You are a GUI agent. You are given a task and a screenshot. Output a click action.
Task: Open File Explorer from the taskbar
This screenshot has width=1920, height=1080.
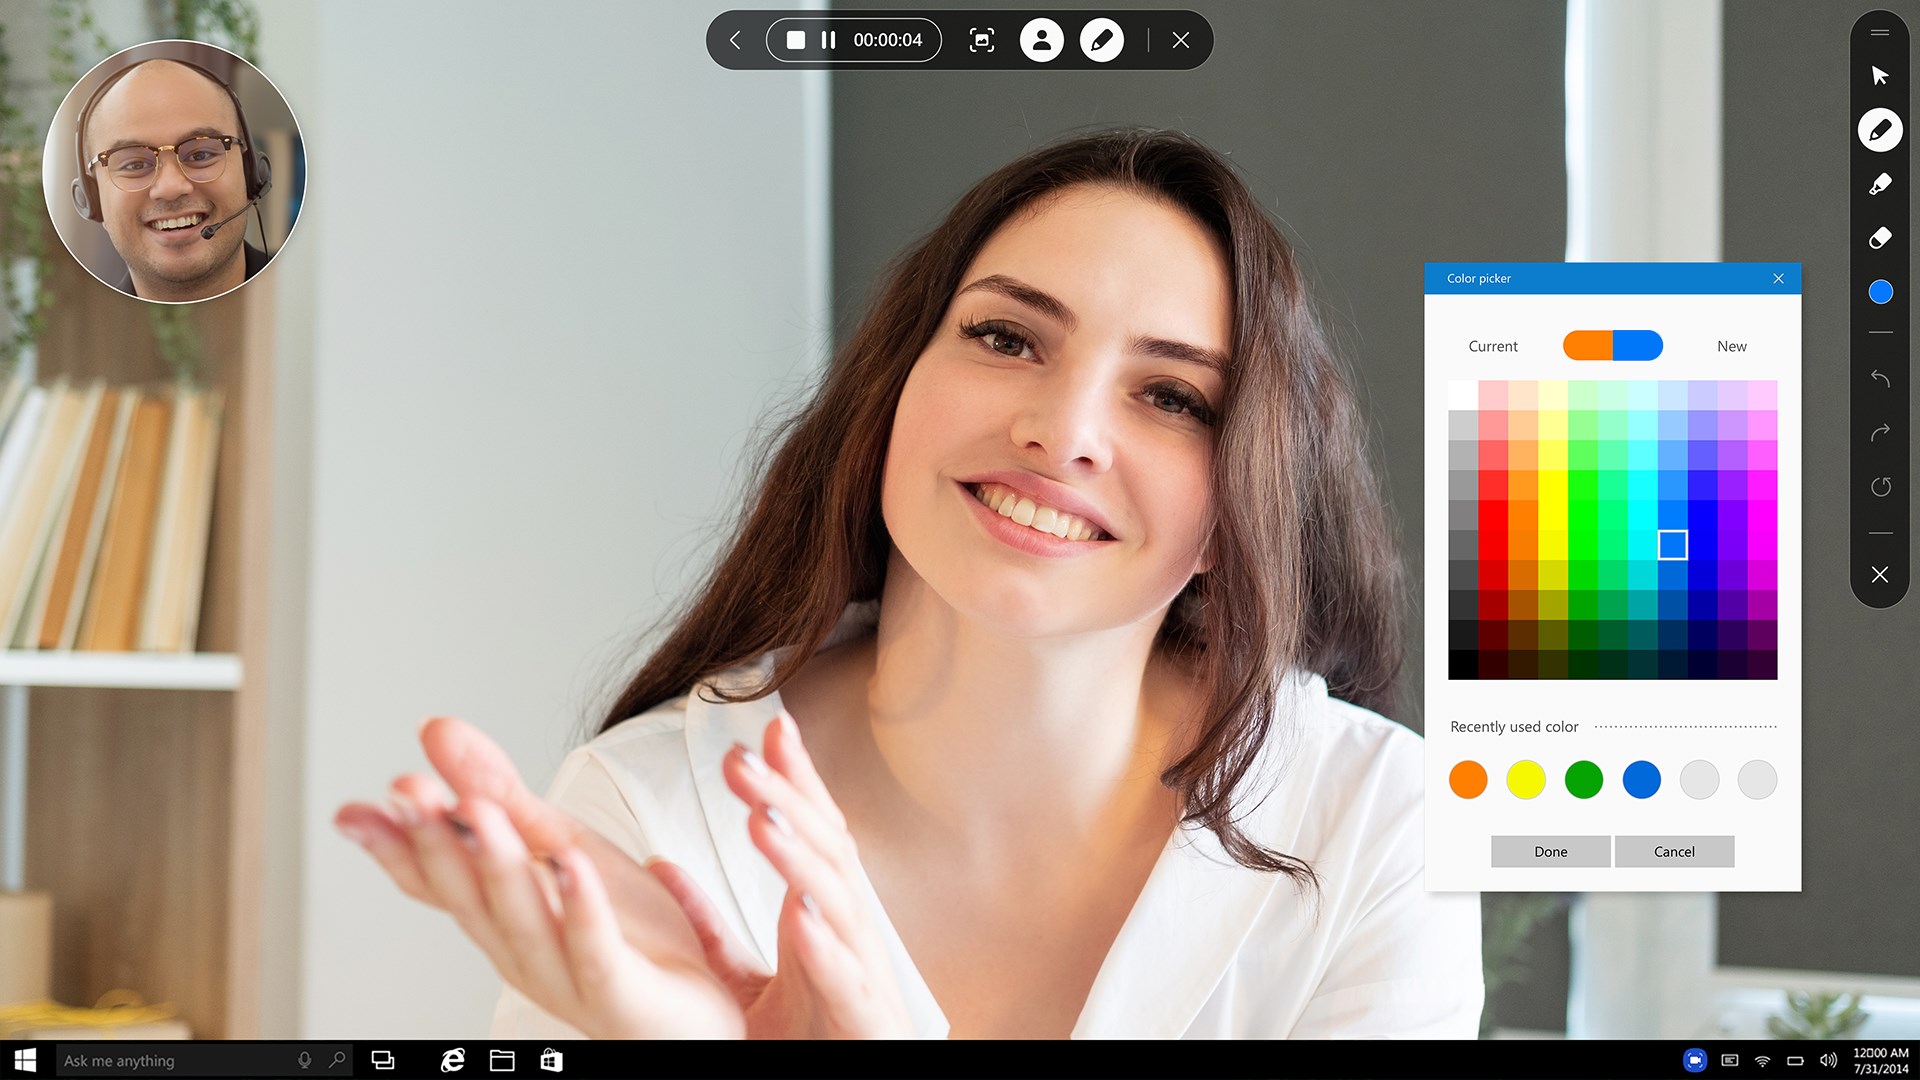coord(502,1060)
